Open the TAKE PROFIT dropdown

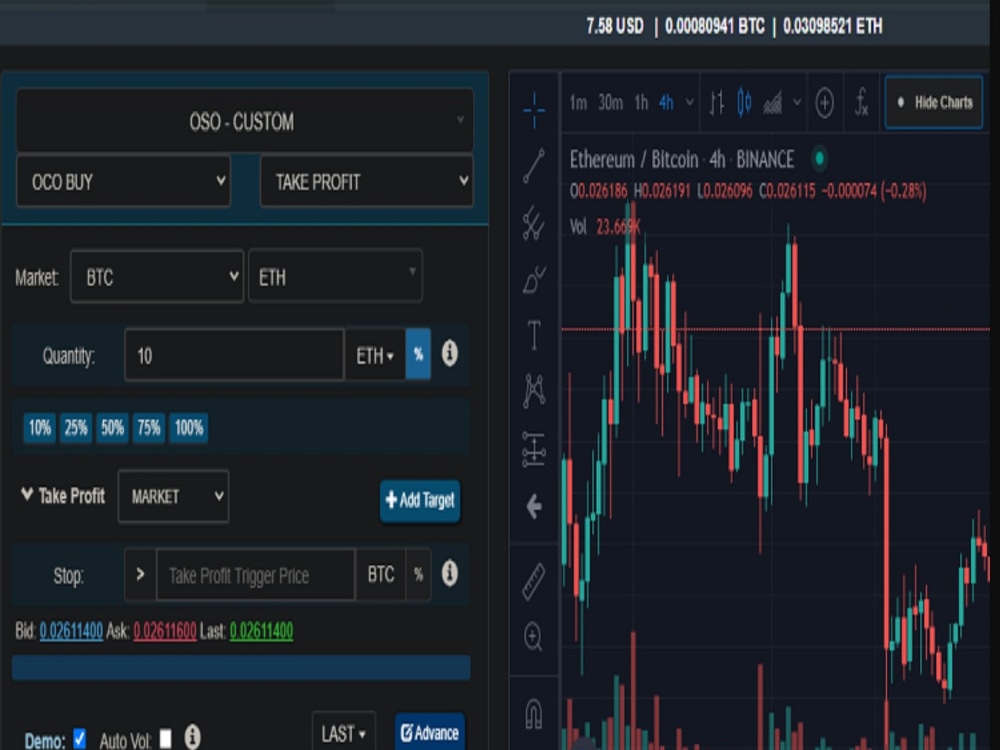[x=366, y=182]
